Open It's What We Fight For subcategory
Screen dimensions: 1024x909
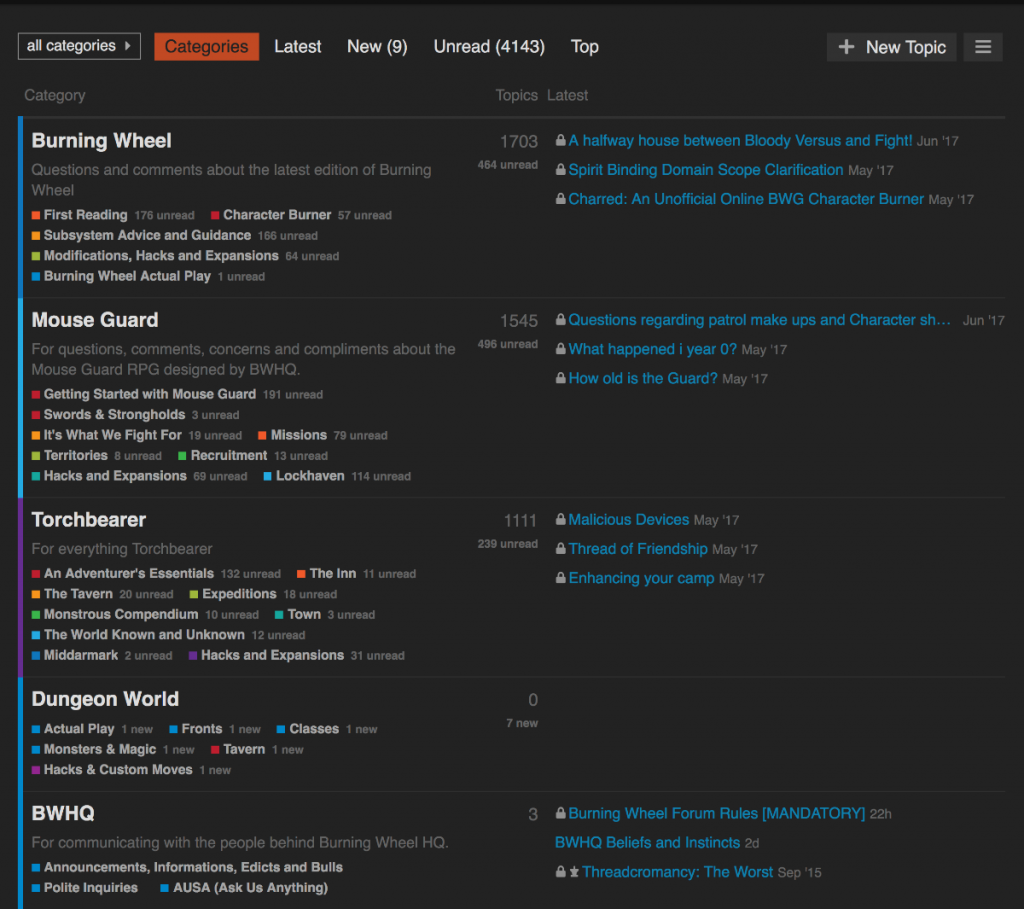(x=112, y=435)
